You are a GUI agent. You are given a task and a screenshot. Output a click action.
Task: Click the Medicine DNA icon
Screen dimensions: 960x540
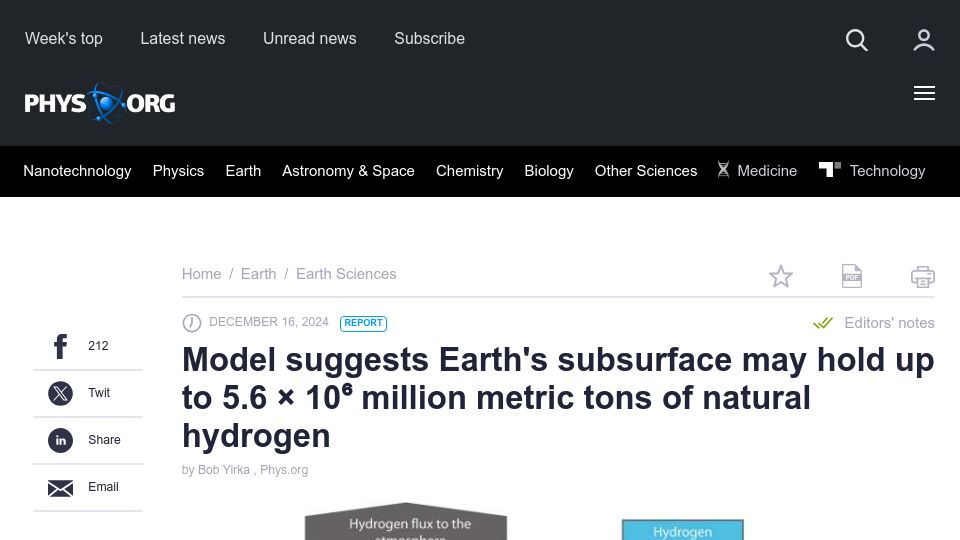(723, 170)
